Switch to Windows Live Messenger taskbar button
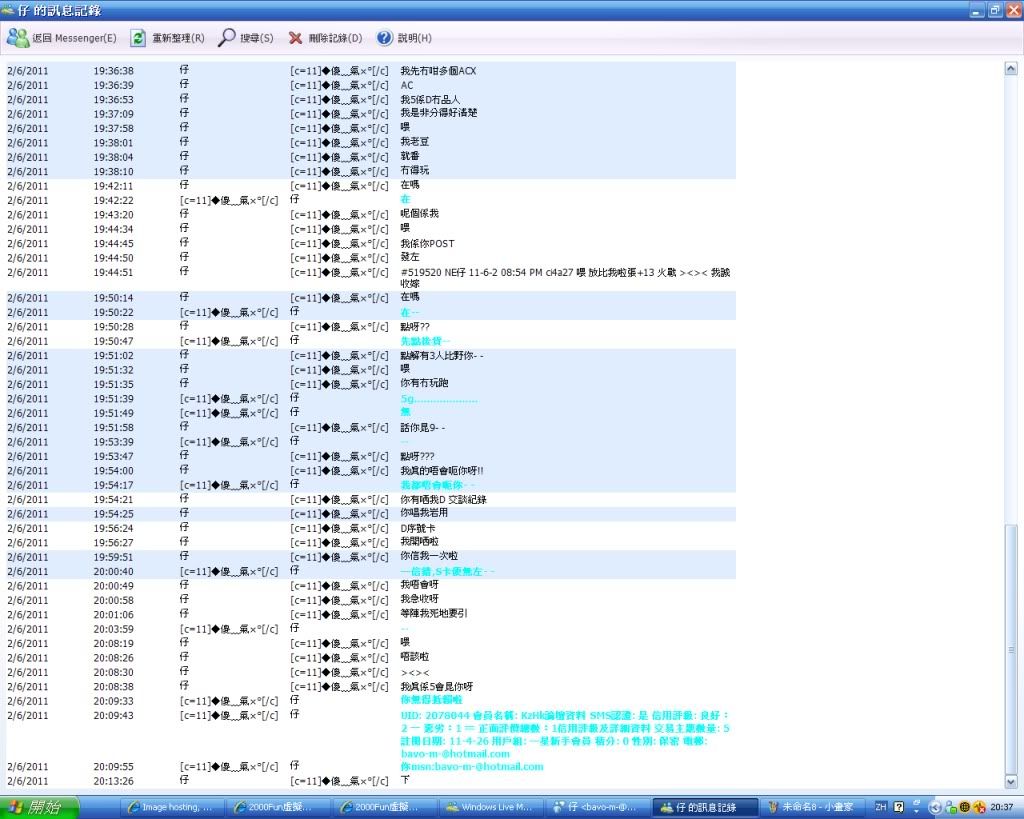This screenshot has width=1024, height=819. 490,807
